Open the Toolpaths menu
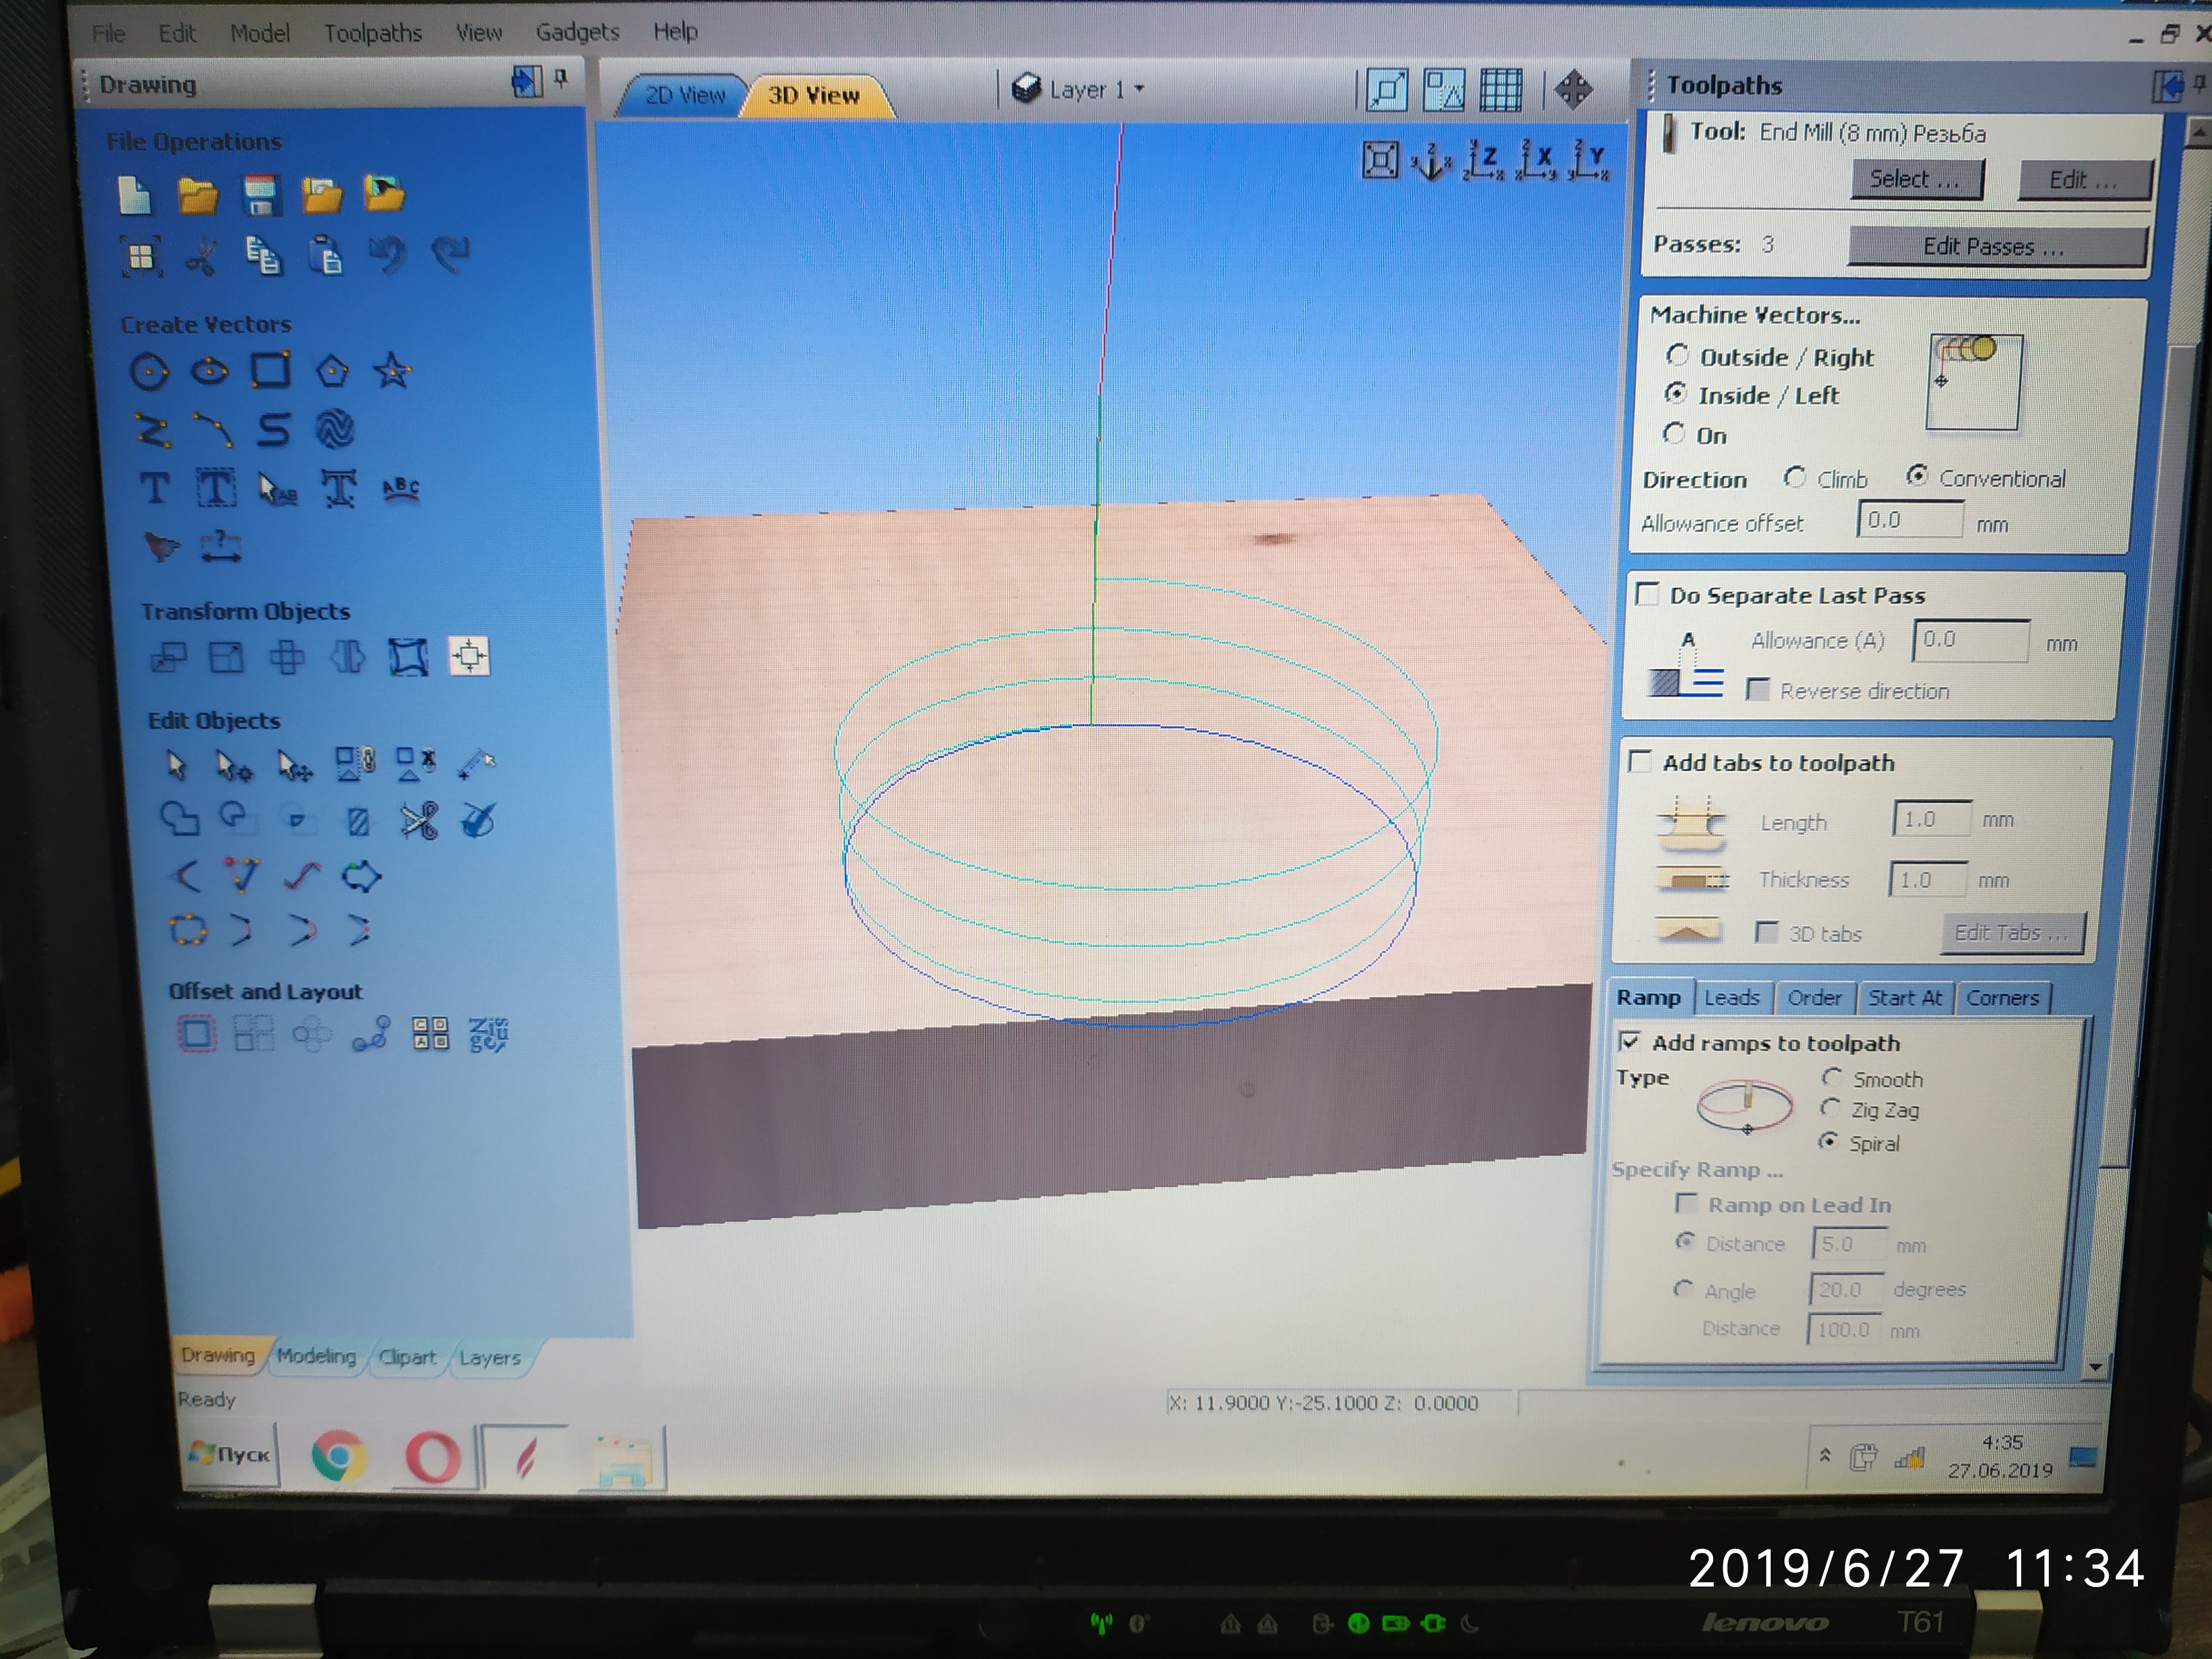The width and height of the screenshot is (2212, 1659). (372, 33)
